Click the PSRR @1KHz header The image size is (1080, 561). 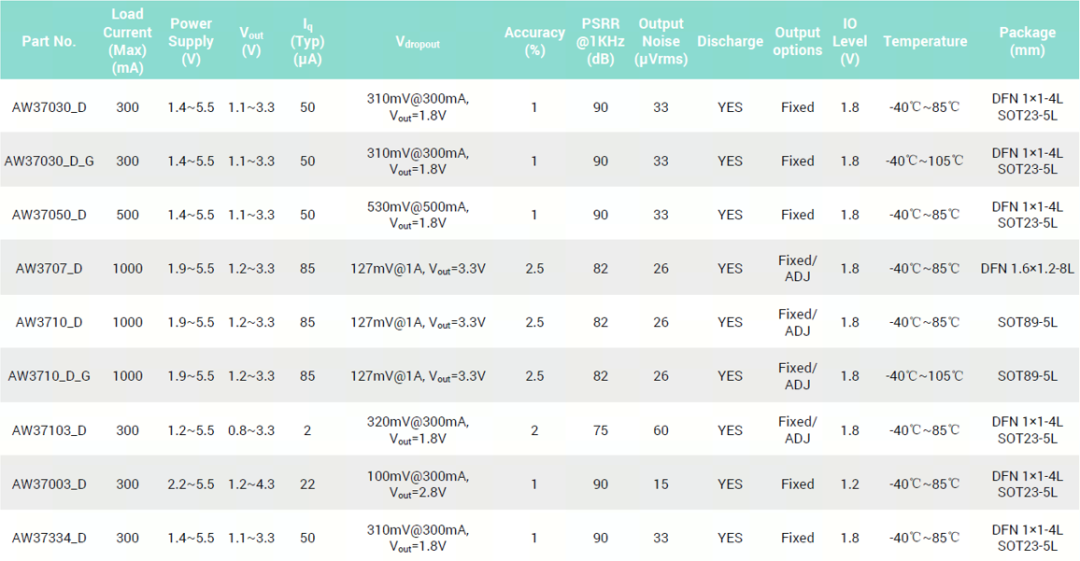click(x=601, y=41)
